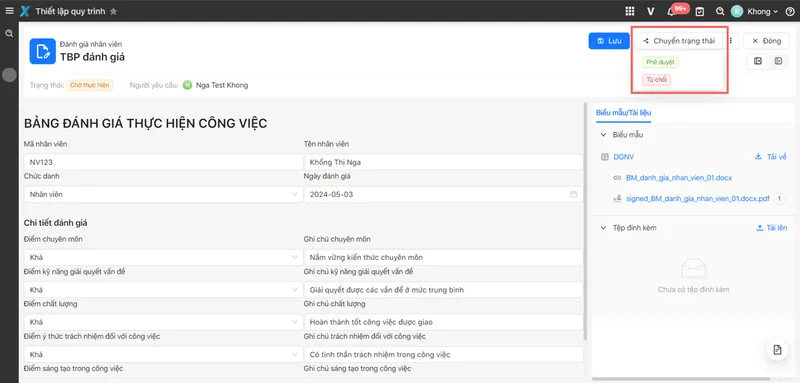Toggle the right panel layout icon
The image size is (800, 383).
[778, 61]
